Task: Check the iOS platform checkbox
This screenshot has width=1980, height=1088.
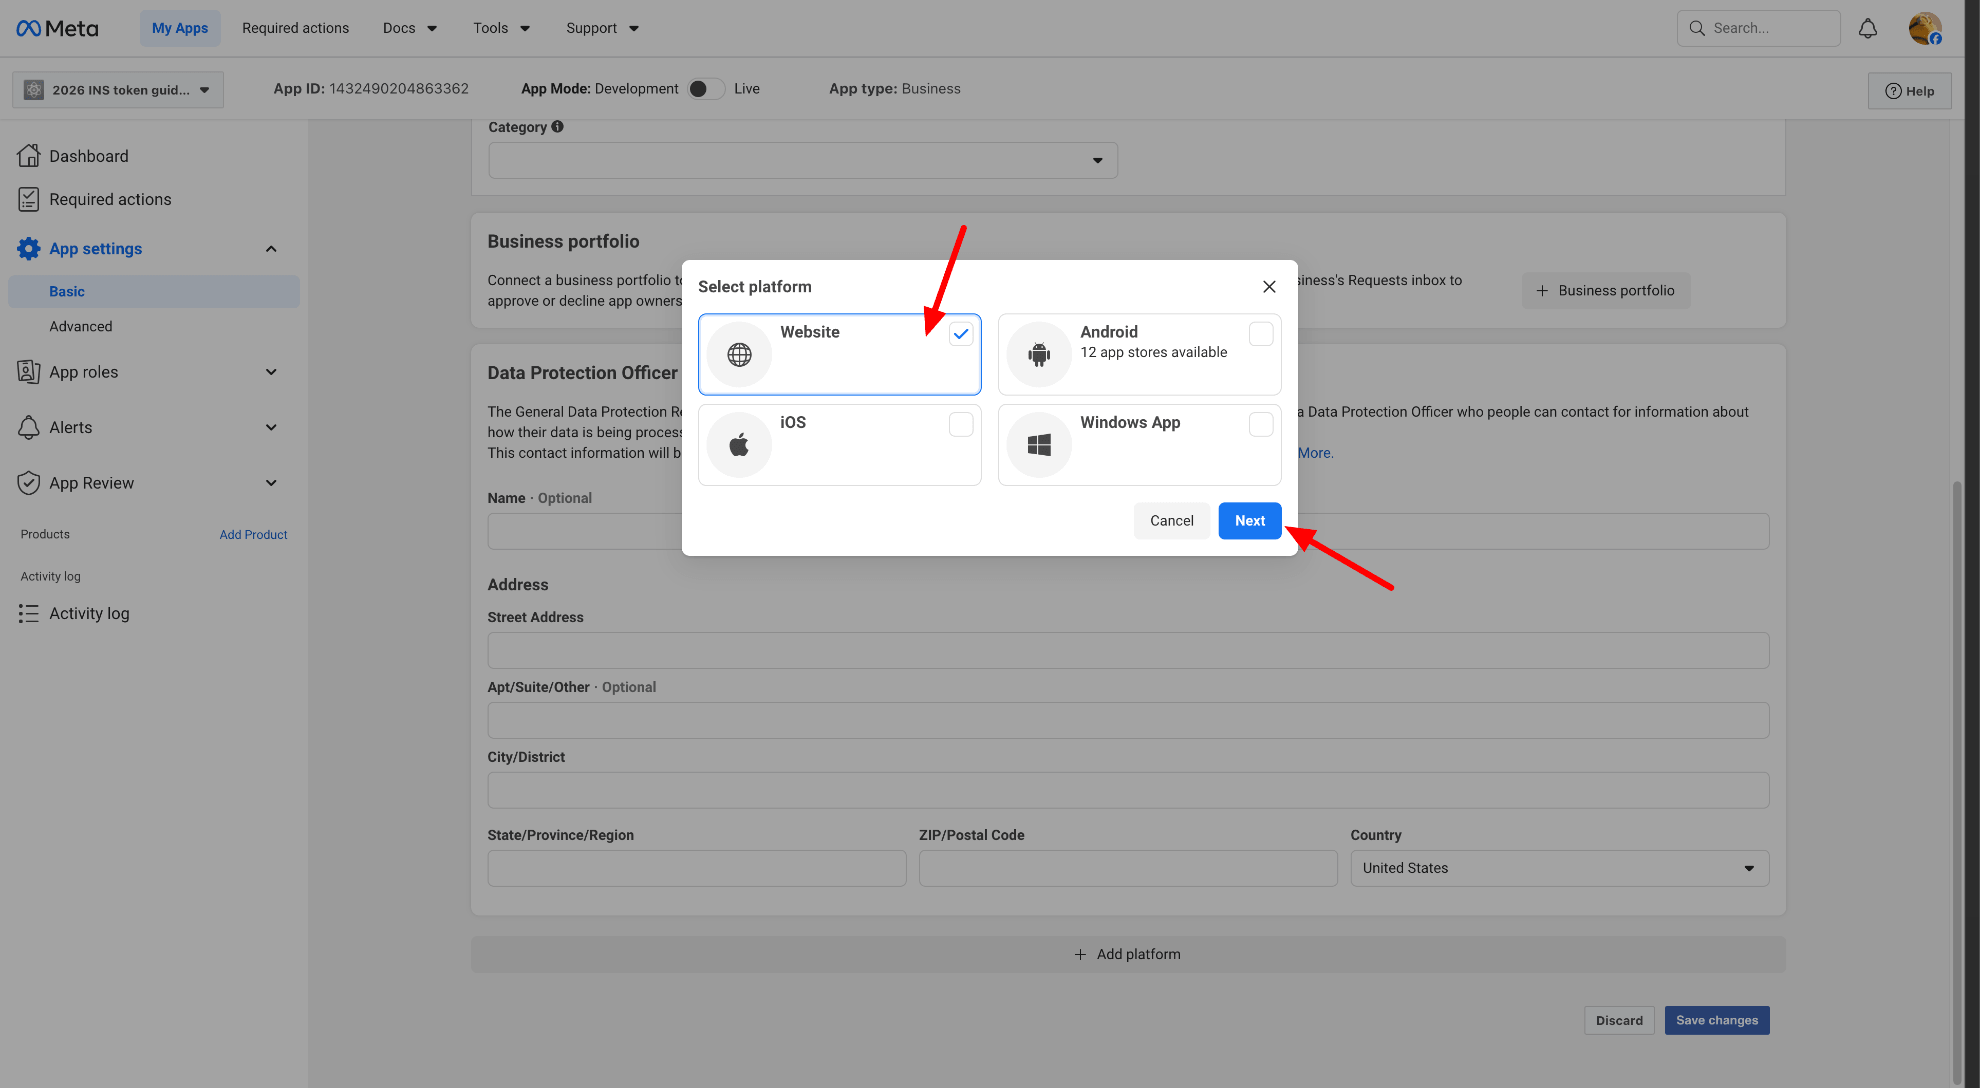Action: pos(961,424)
